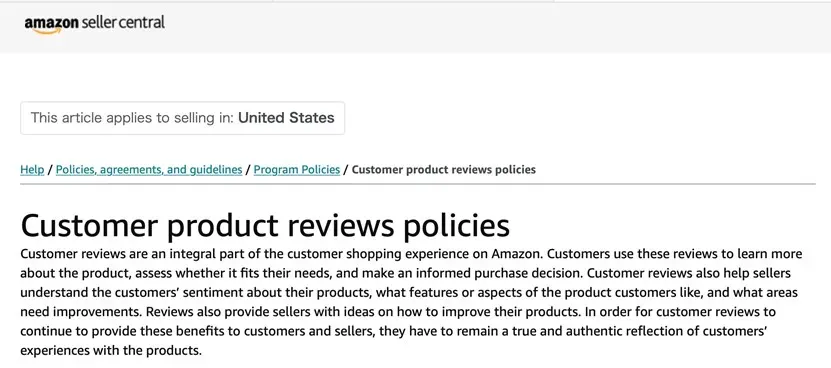The height and width of the screenshot is (368, 831).
Task: Click the orange Amazon smile arrow
Action: (47, 31)
